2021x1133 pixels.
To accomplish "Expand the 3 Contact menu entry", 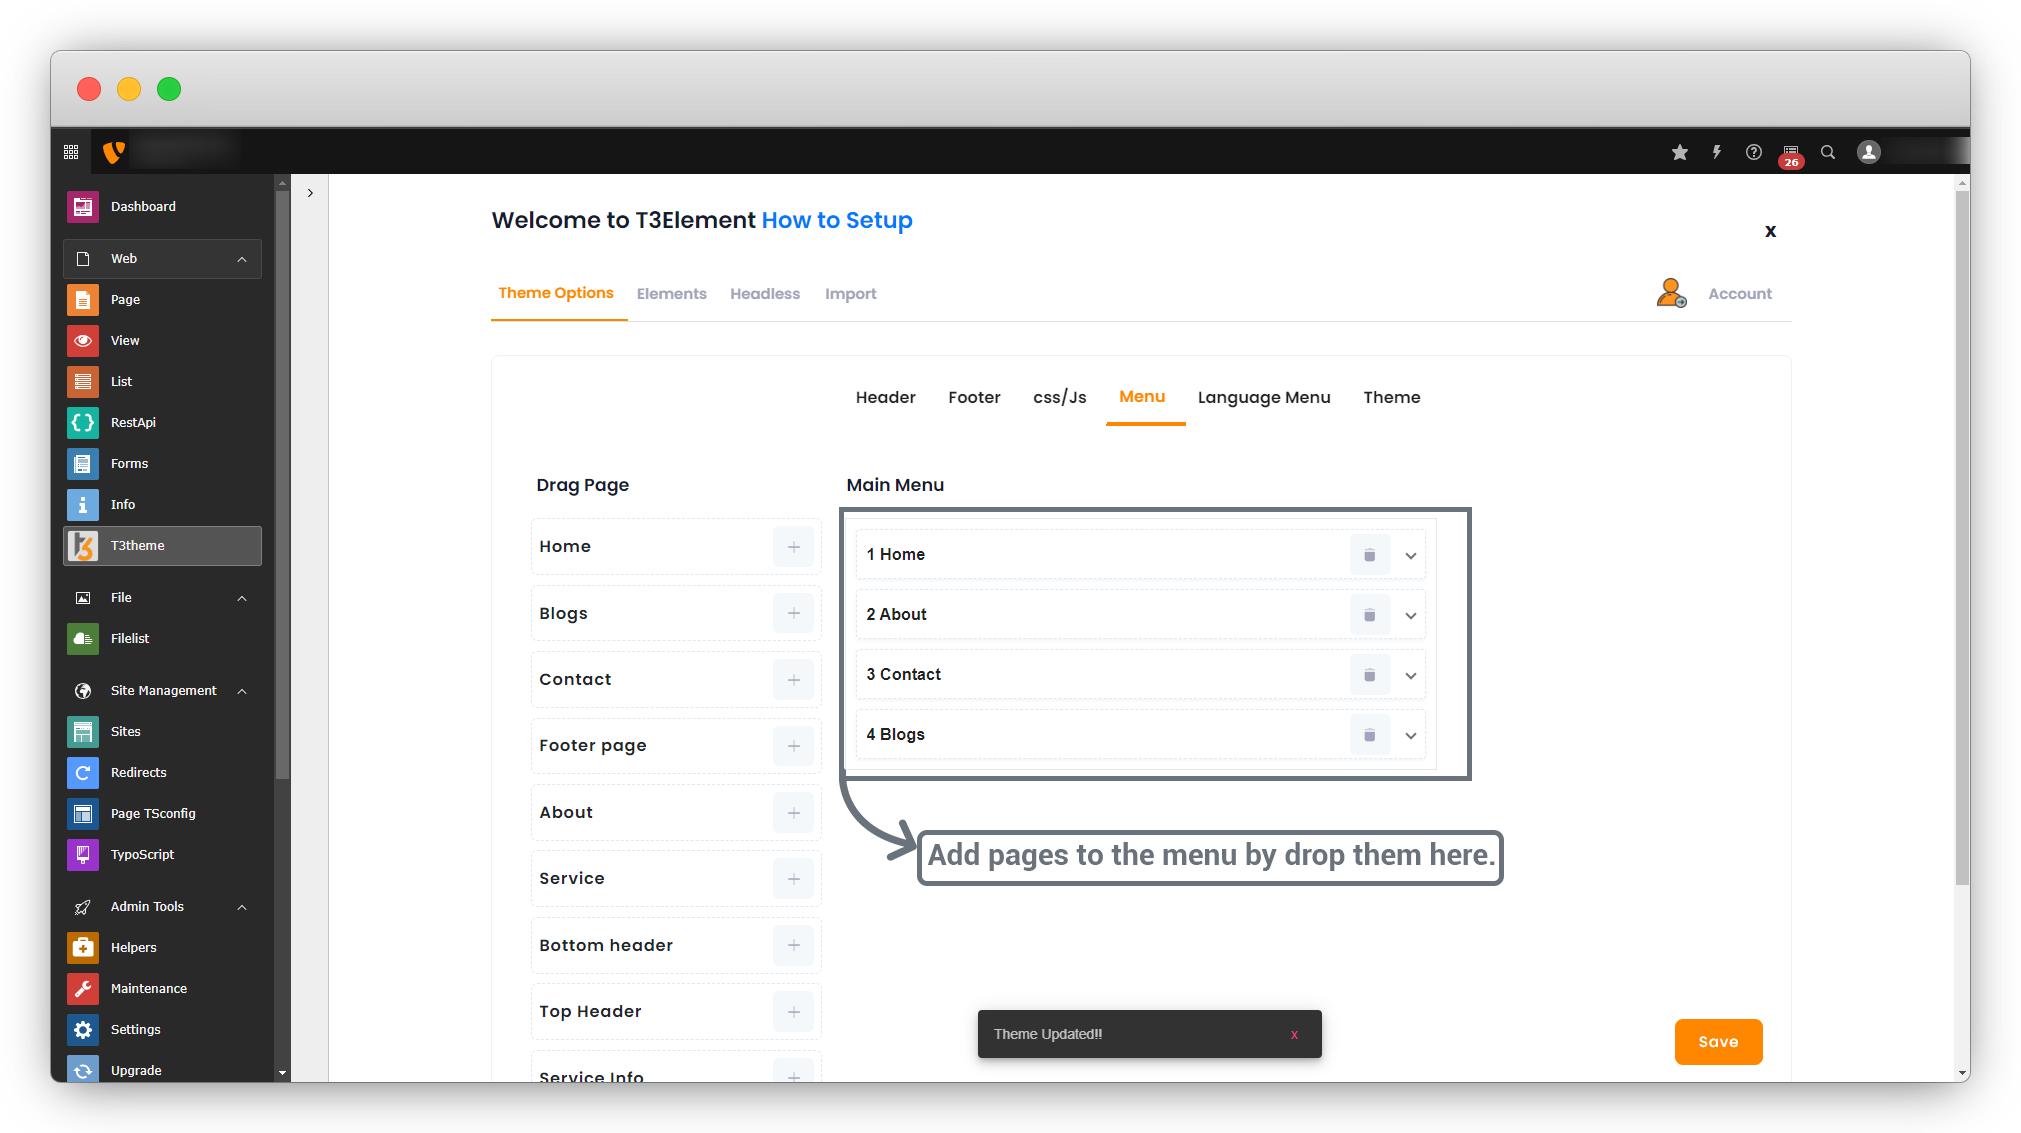I will [1411, 676].
